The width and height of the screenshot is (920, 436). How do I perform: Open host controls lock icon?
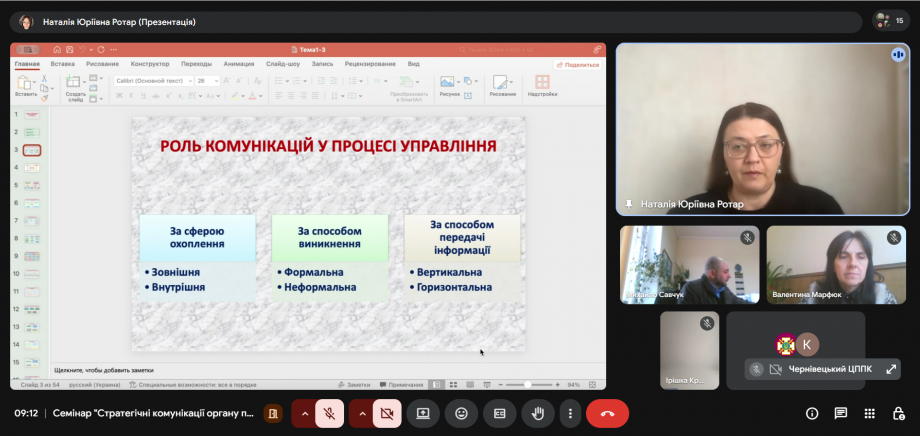point(898,413)
